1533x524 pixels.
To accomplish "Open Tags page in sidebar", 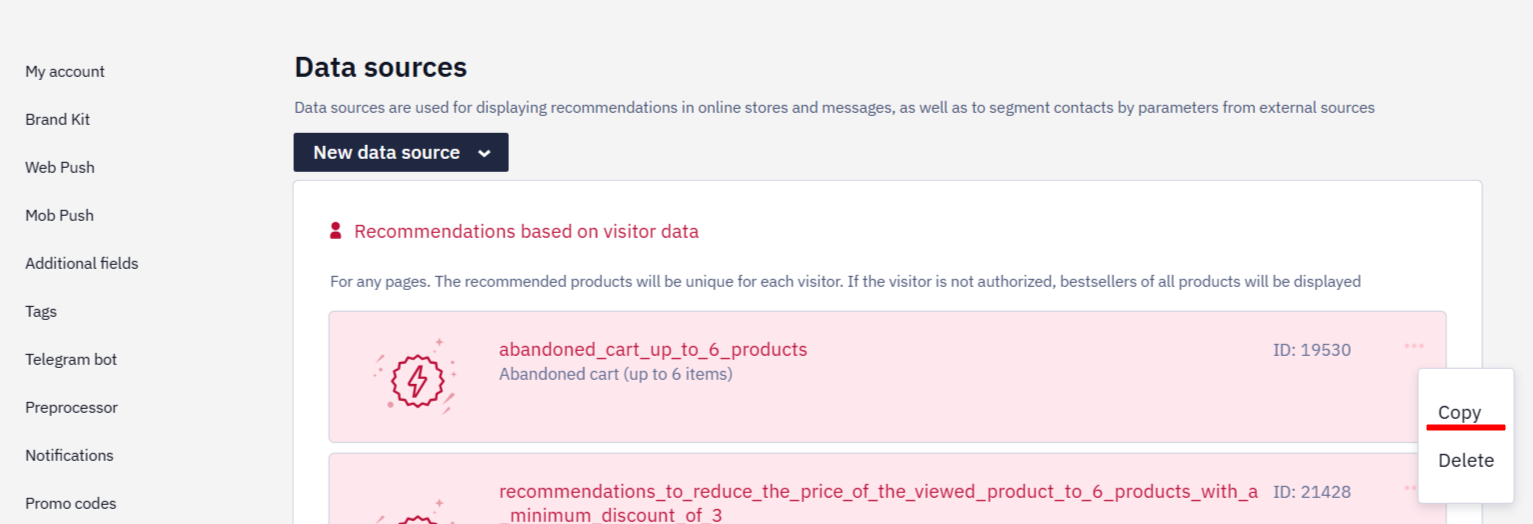I will point(41,311).
